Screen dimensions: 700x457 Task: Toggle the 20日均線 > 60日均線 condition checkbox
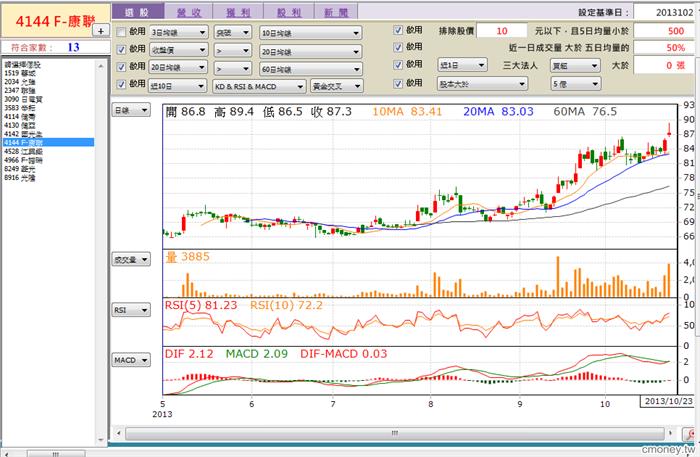(x=121, y=67)
